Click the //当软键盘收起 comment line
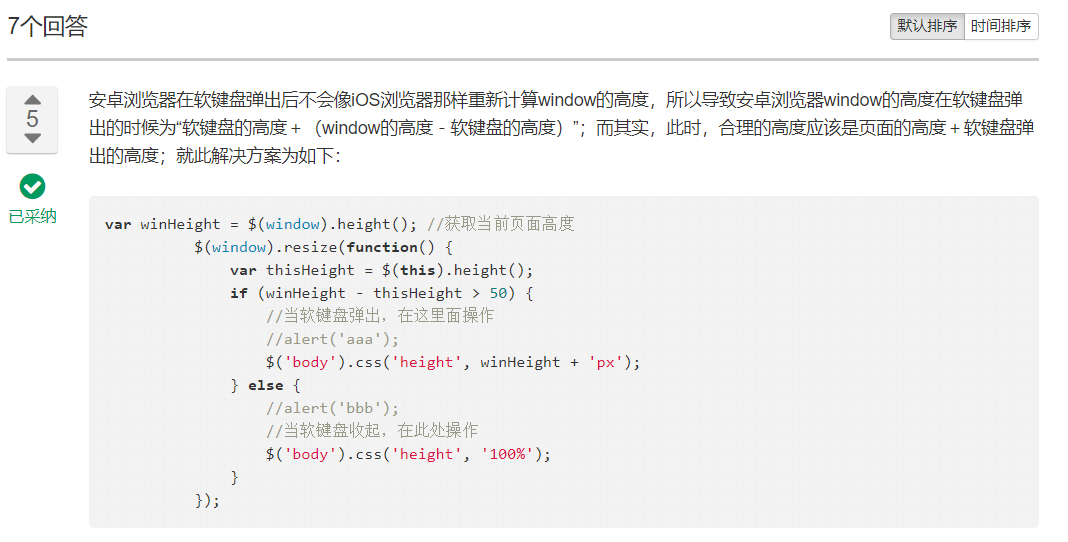 click(x=372, y=430)
